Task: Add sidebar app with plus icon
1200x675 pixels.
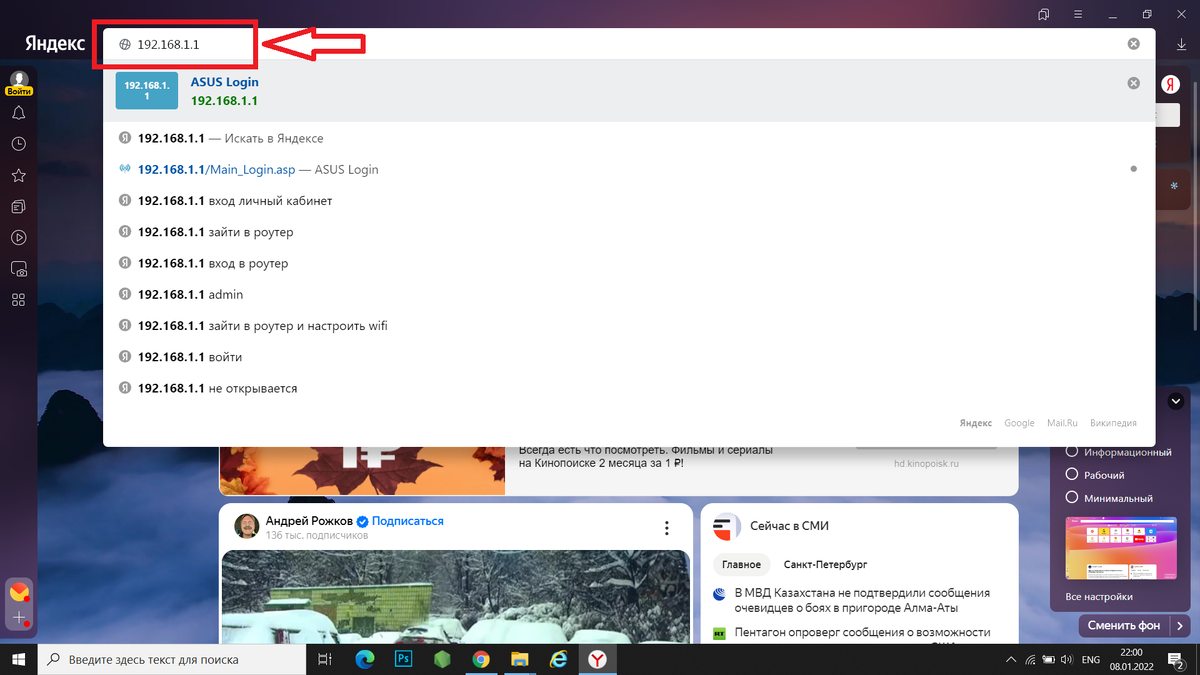Action: tap(18, 619)
